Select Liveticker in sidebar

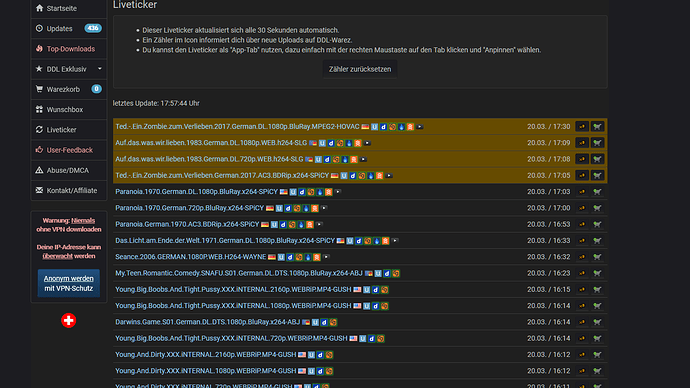pyautogui.click(x=69, y=130)
